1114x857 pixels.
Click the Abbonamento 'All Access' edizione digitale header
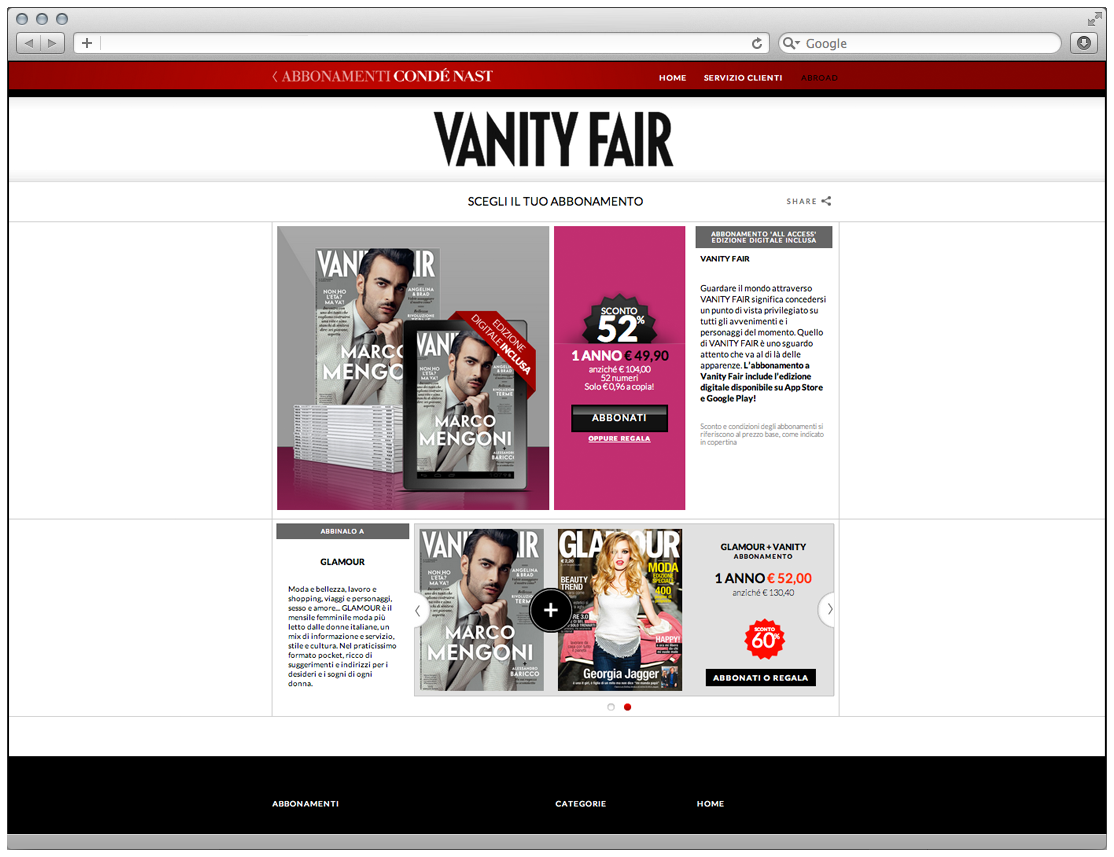point(764,237)
